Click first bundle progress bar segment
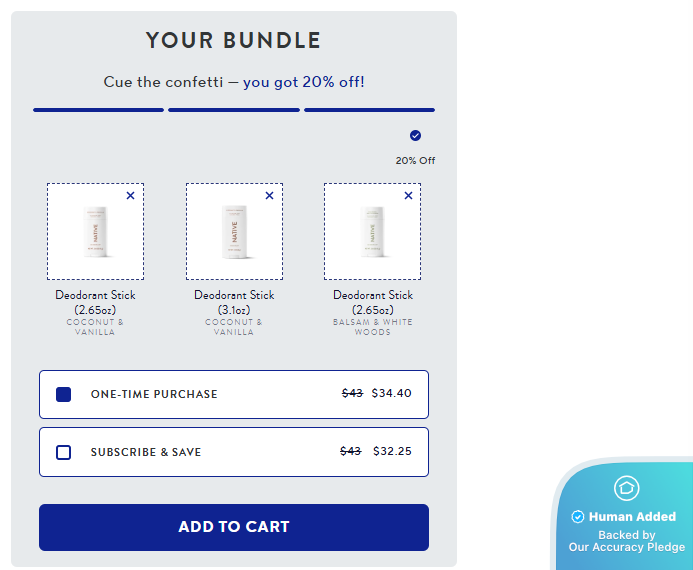The image size is (693, 570). (98, 110)
